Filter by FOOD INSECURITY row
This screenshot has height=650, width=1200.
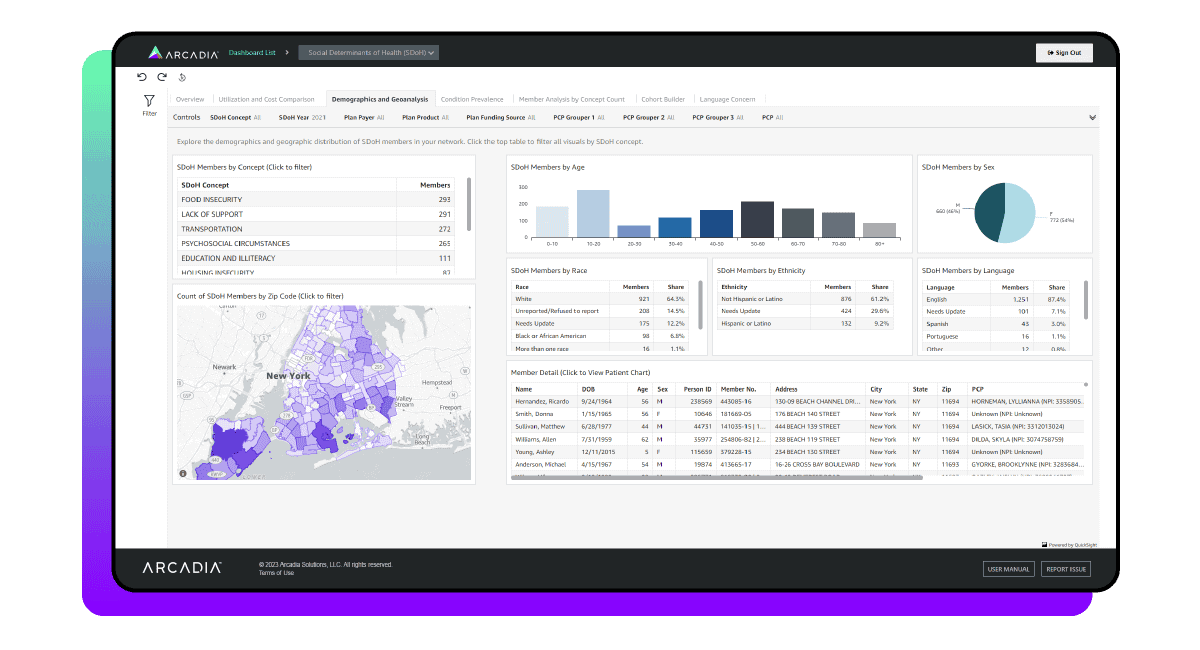point(317,200)
